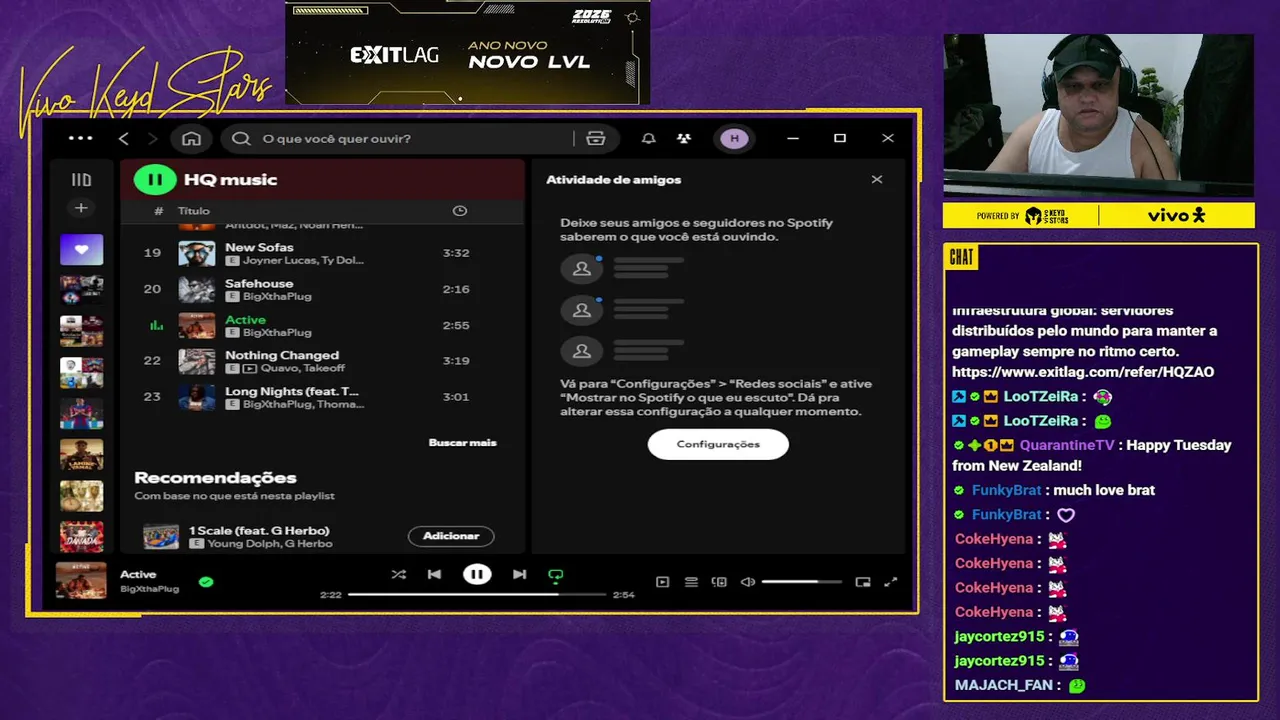Open BigXthaPlug artist link under Safehouse

277,296
